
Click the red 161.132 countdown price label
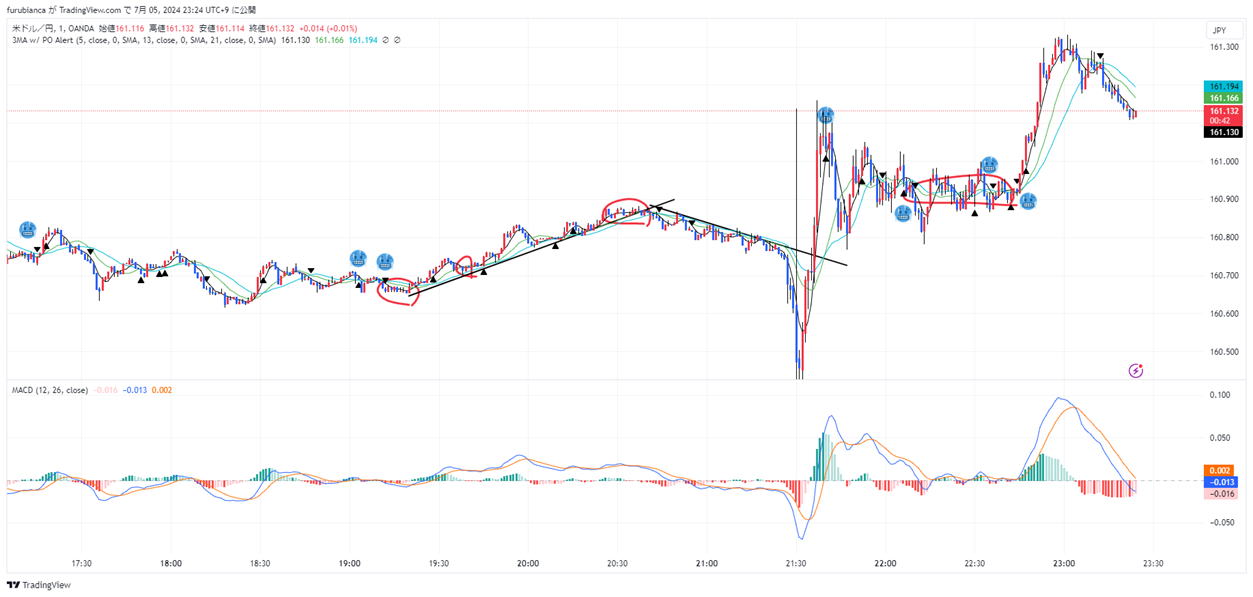click(x=1225, y=116)
